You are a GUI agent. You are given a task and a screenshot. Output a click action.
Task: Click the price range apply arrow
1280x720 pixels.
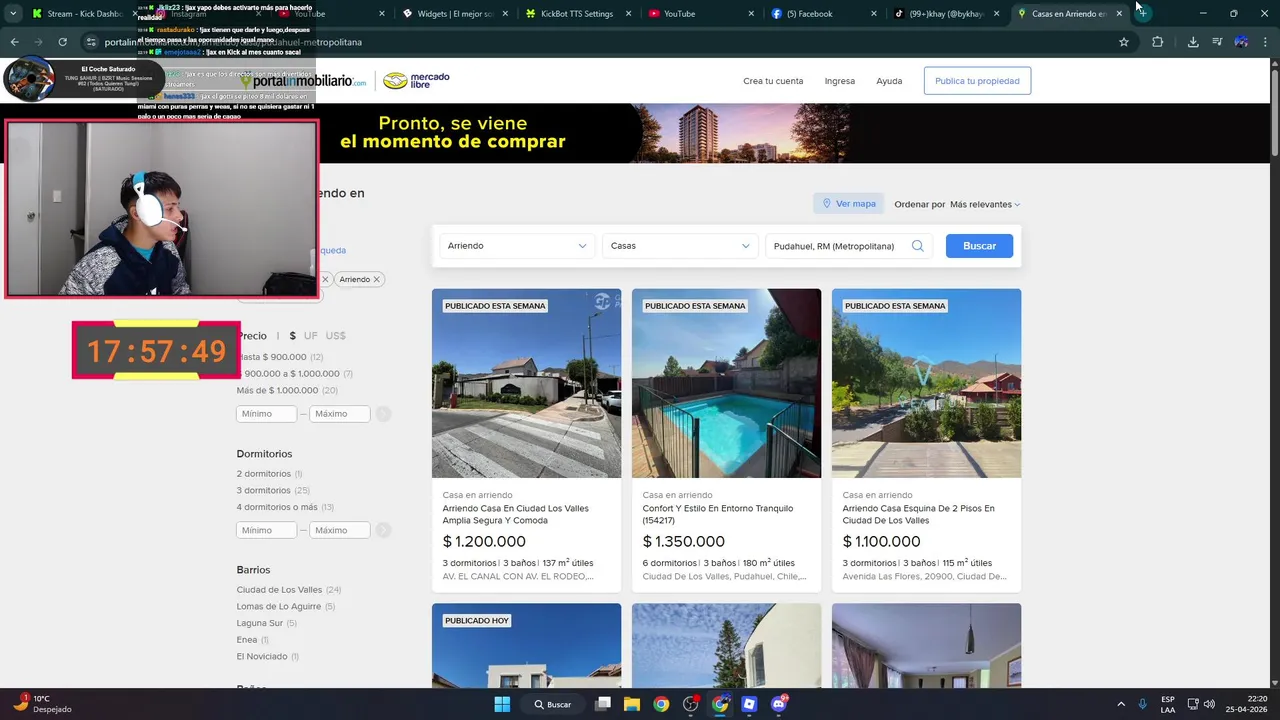pyautogui.click(x=383, y=414)
